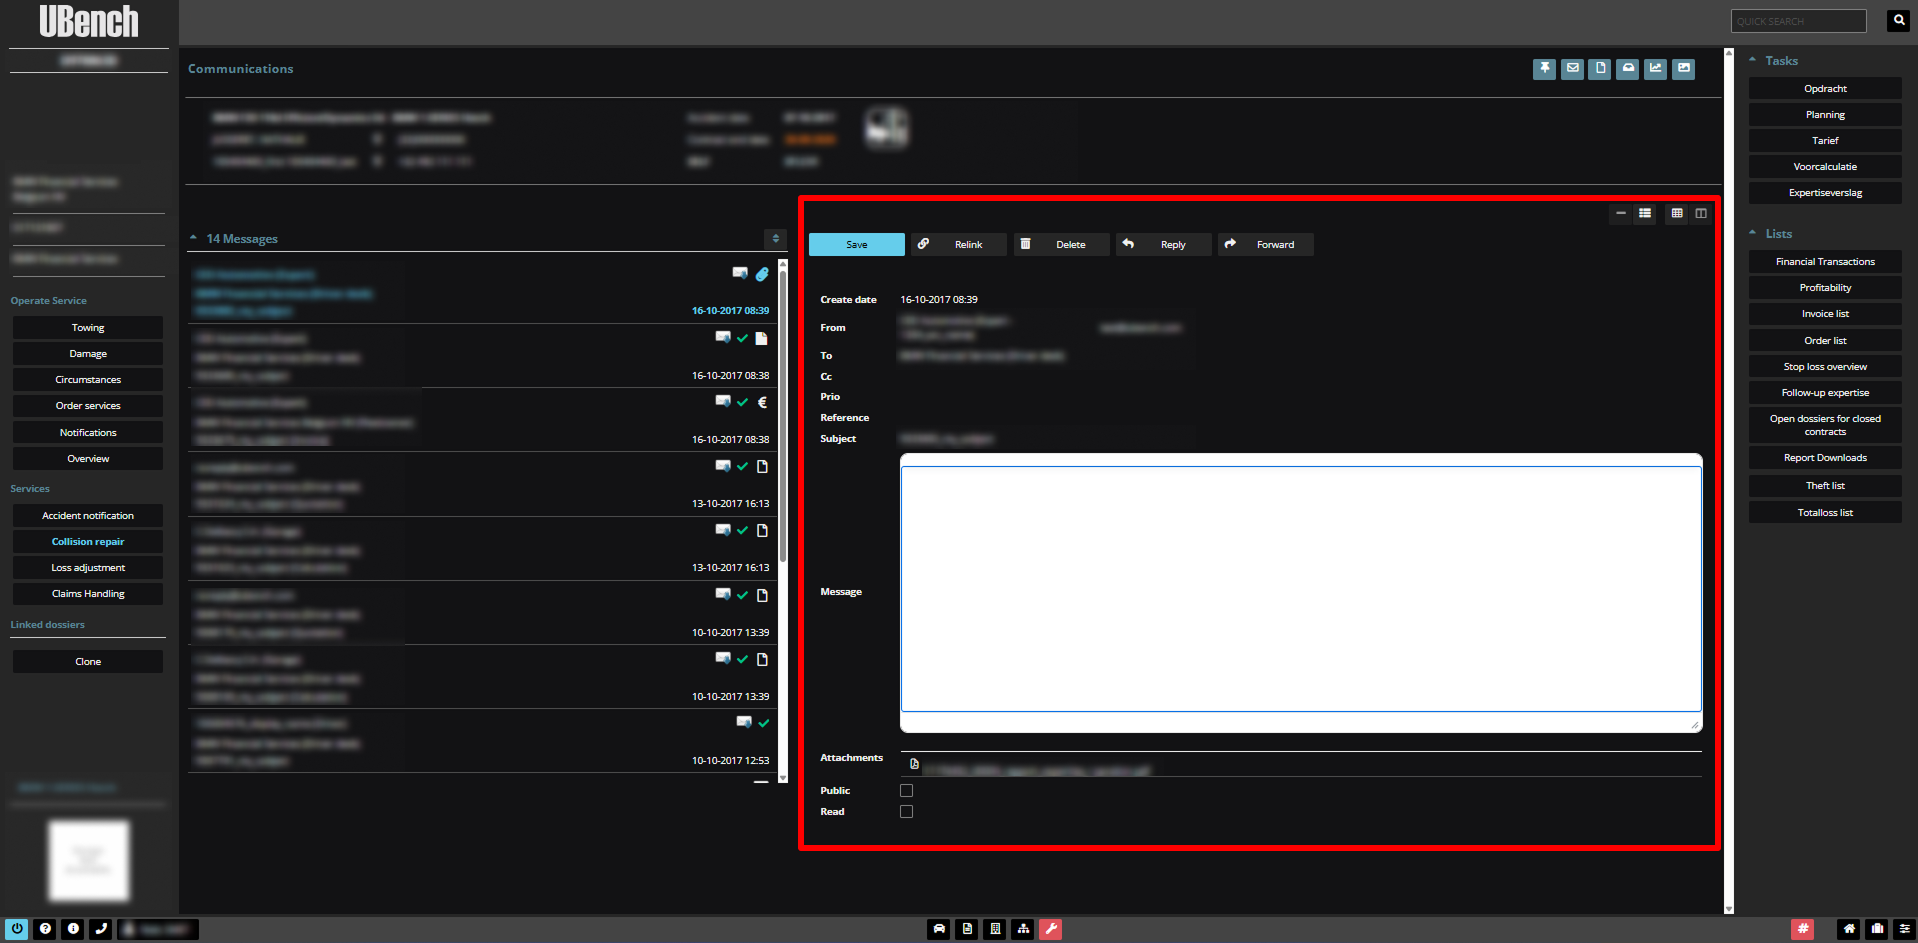Screen dimensions: 1918x943
Task: Open the line chart icon in header toolbar
Action: pos(1656,69)
